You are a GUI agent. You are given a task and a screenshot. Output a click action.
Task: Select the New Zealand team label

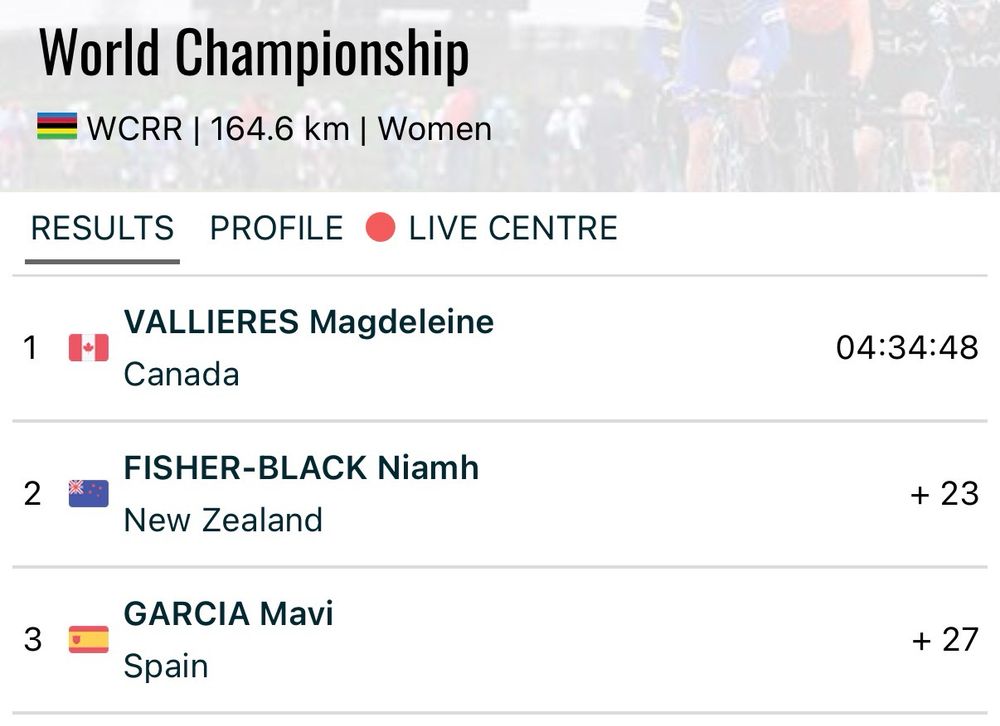[x=223, y=520]
